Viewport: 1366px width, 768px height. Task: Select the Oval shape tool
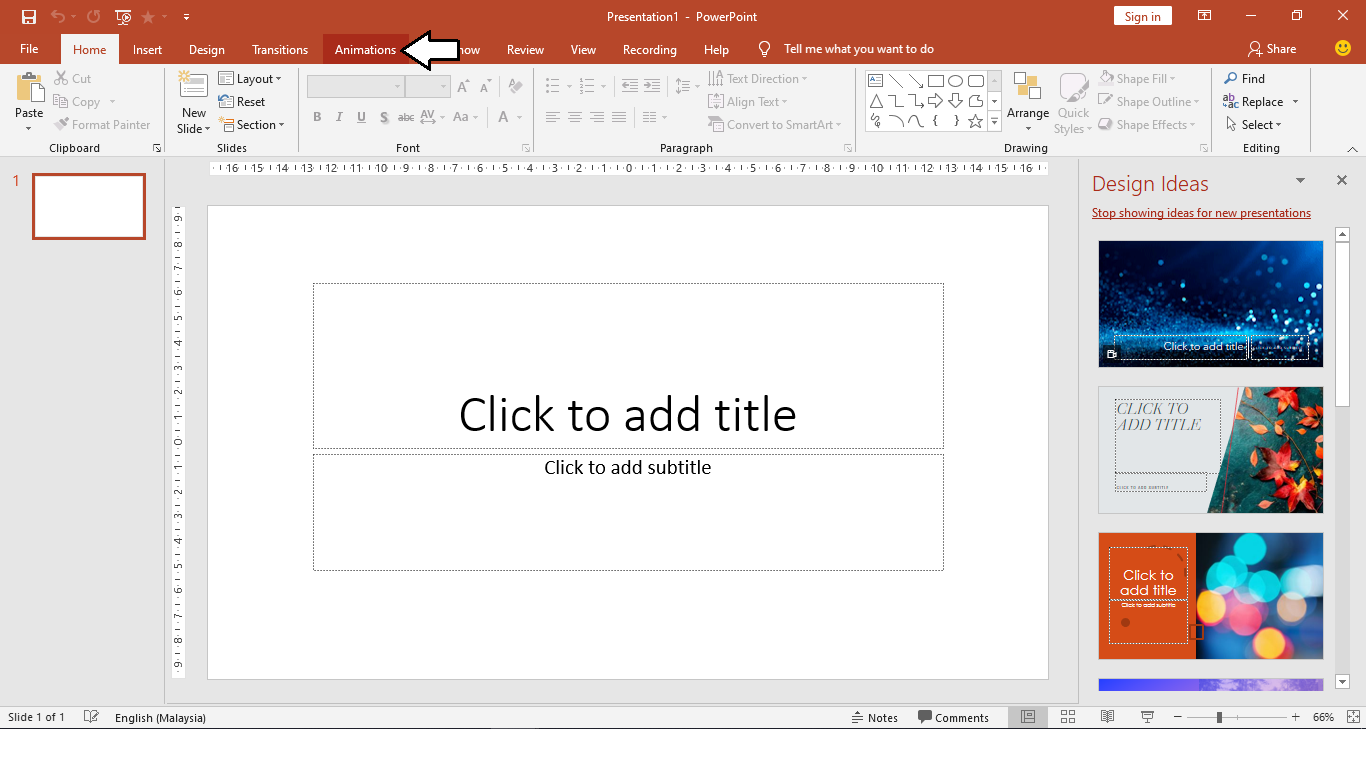[956, 79]
